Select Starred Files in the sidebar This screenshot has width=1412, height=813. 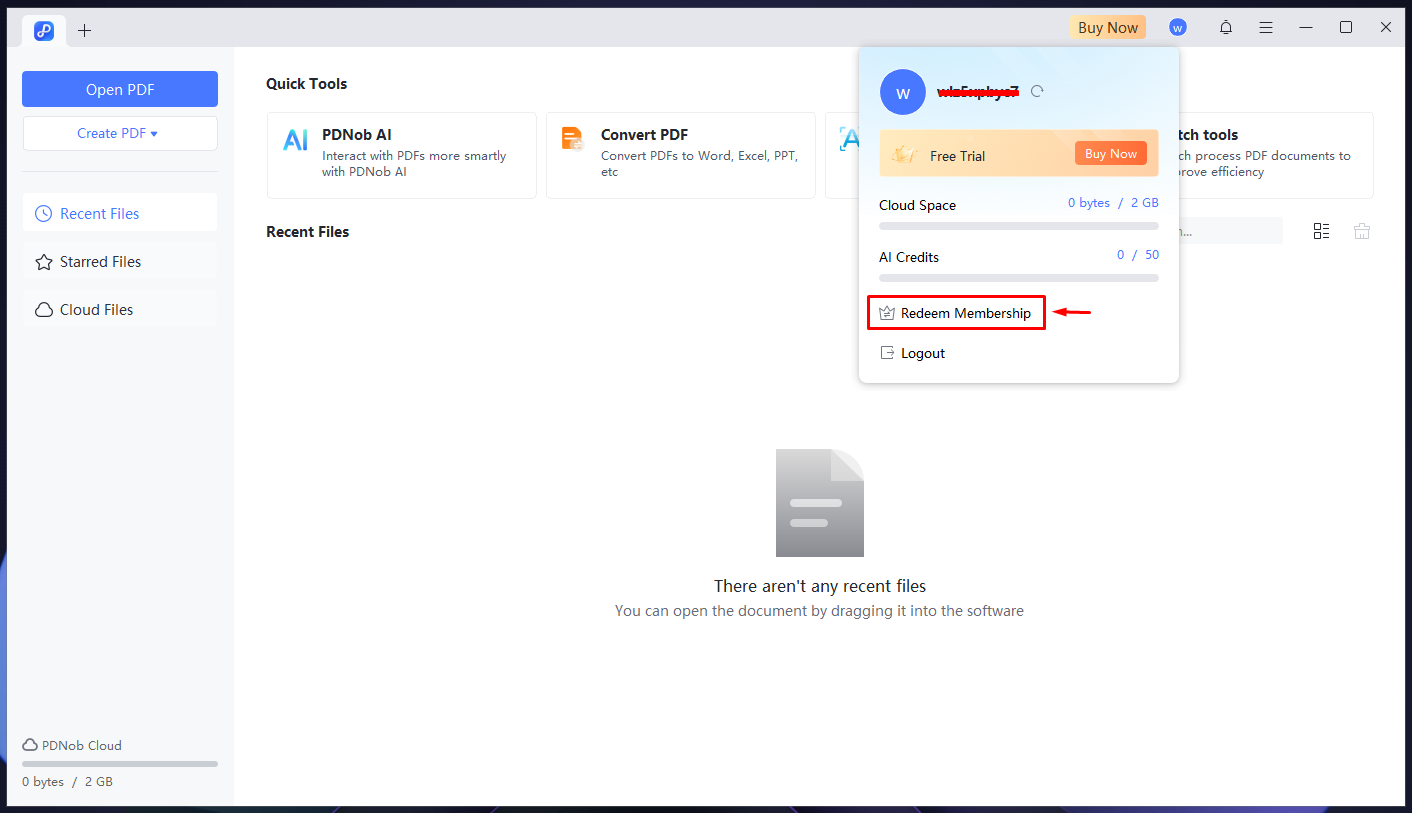click(120, 261)
